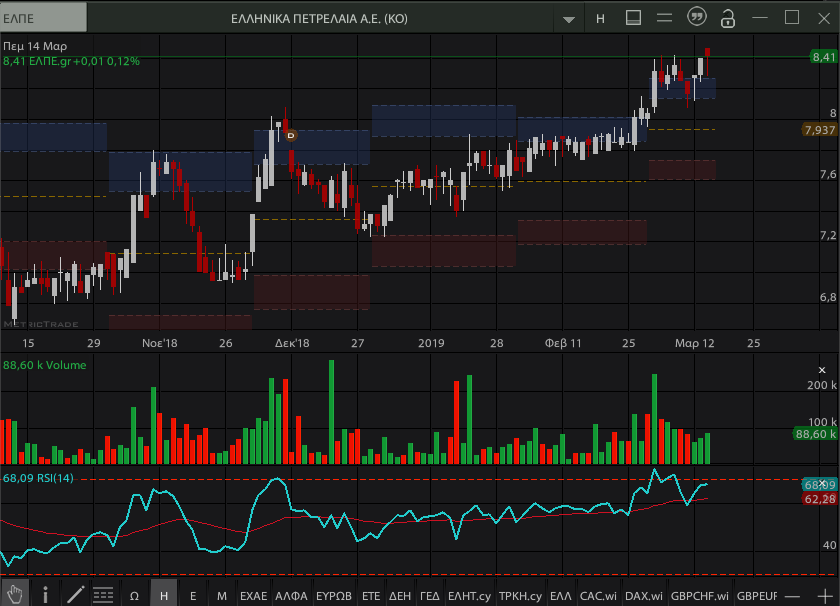Click the panel layout icon in title bar
This screenshot has width=840, height=606.
633,18
